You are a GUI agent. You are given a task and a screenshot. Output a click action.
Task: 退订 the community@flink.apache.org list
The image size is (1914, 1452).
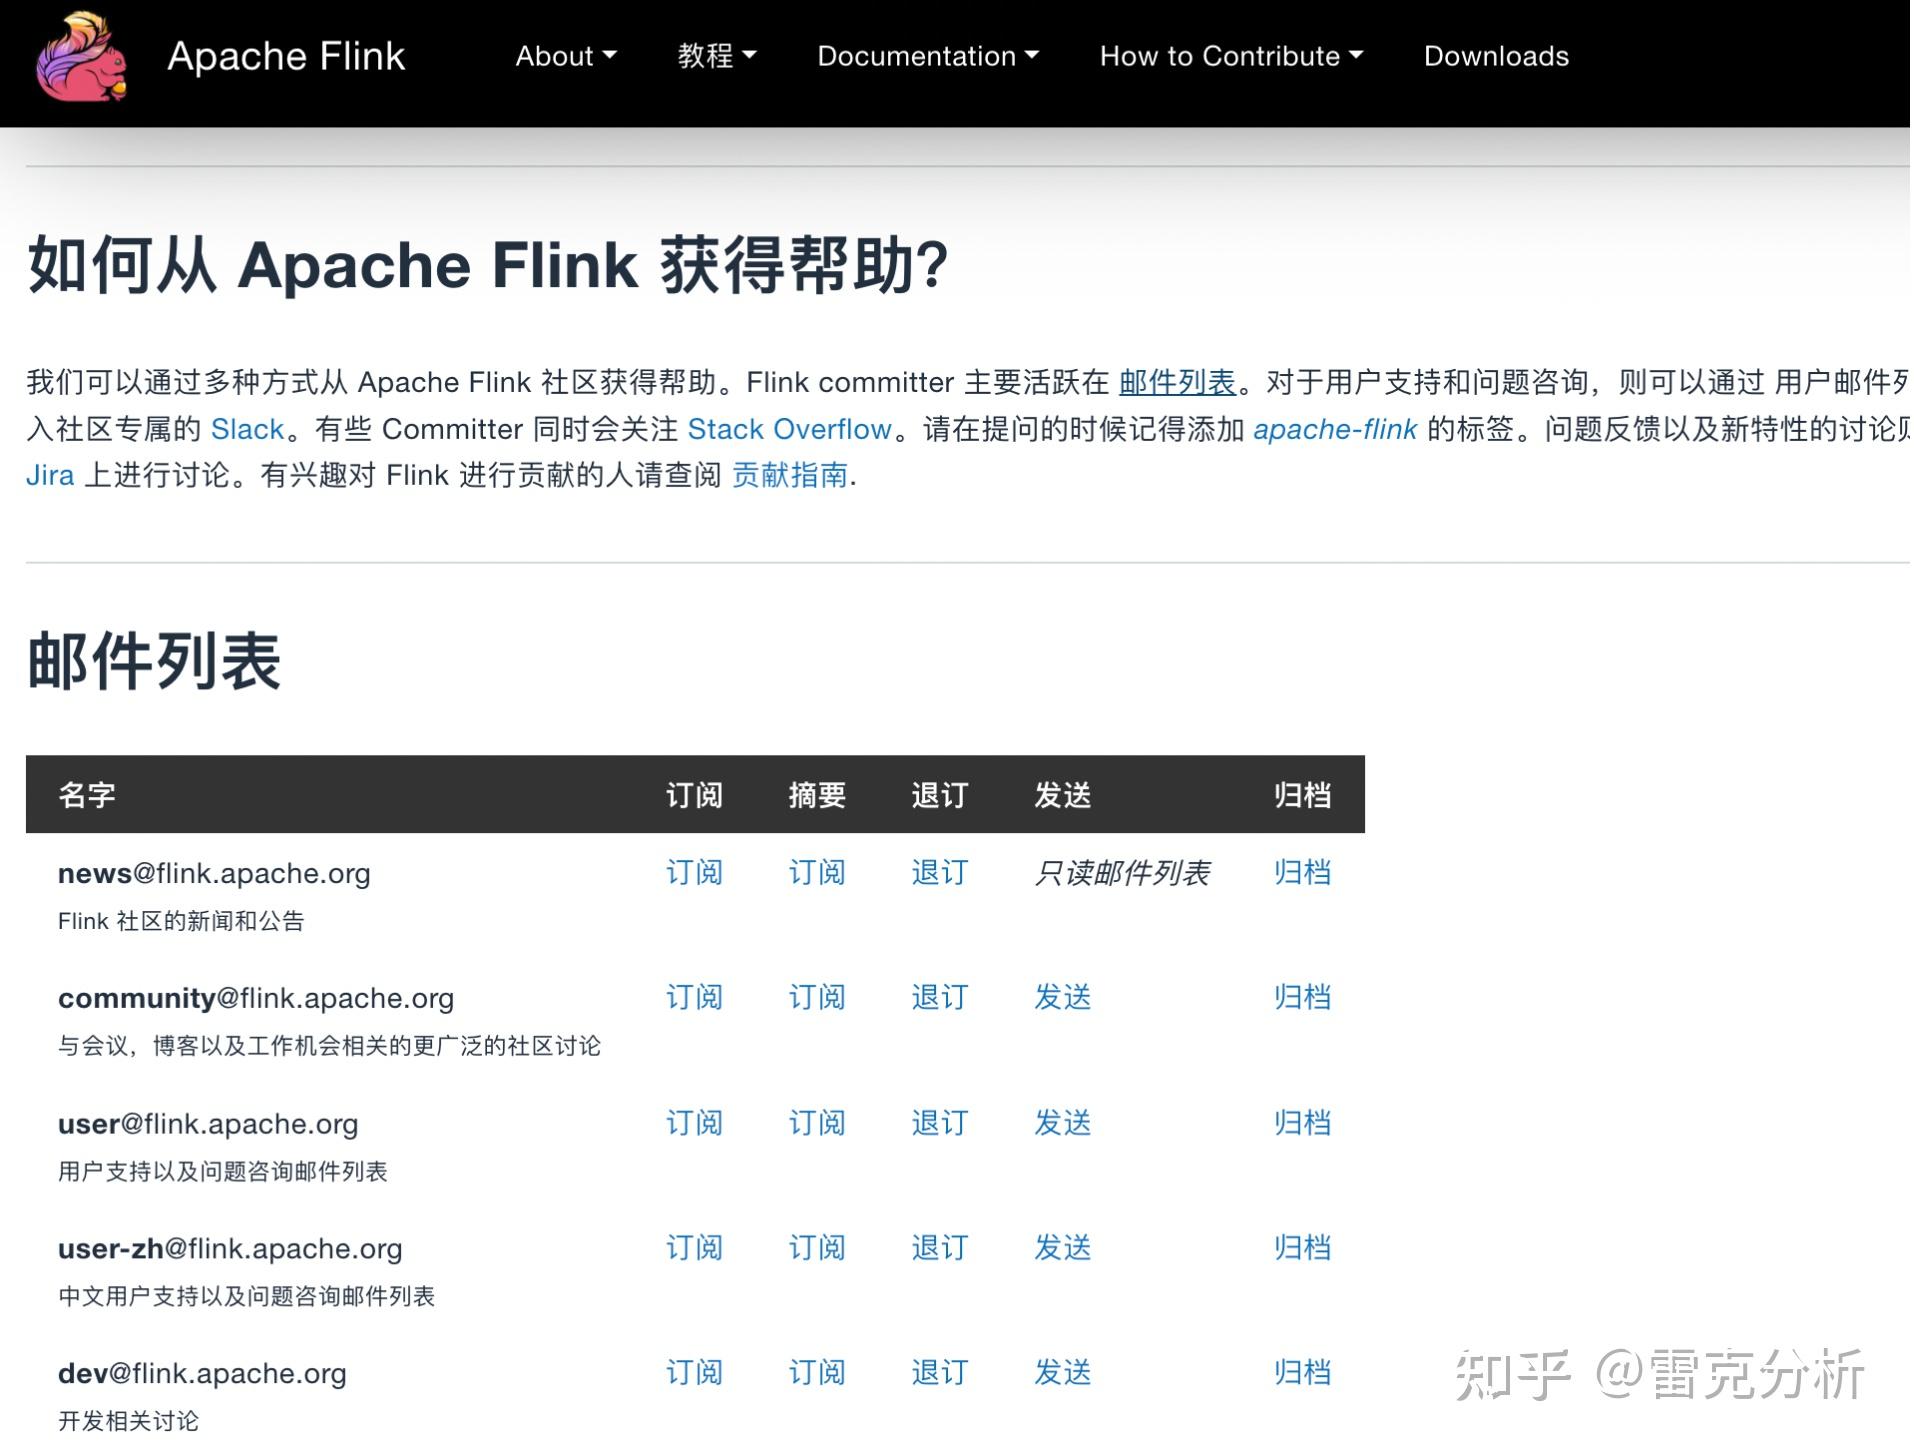point(938,997)
